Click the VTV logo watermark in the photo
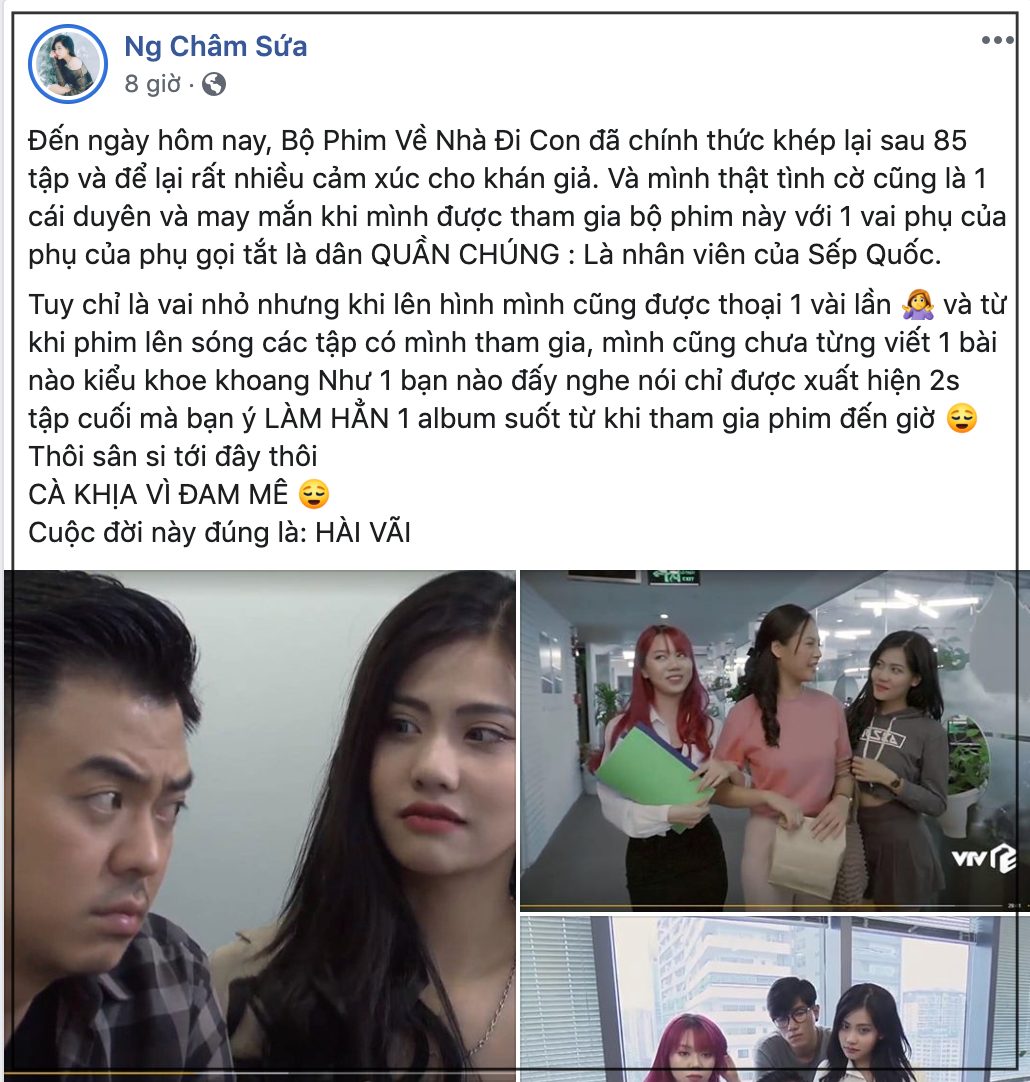 tap(982, 858)
